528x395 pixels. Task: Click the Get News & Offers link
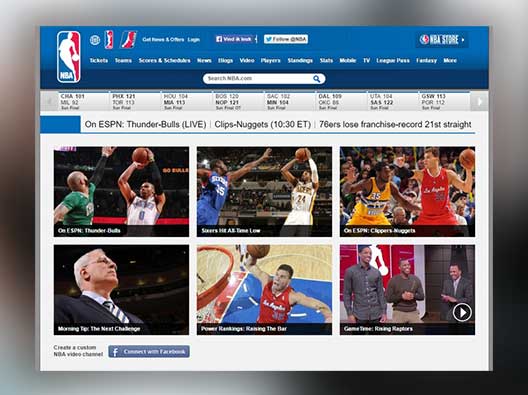tap(163, 40)
